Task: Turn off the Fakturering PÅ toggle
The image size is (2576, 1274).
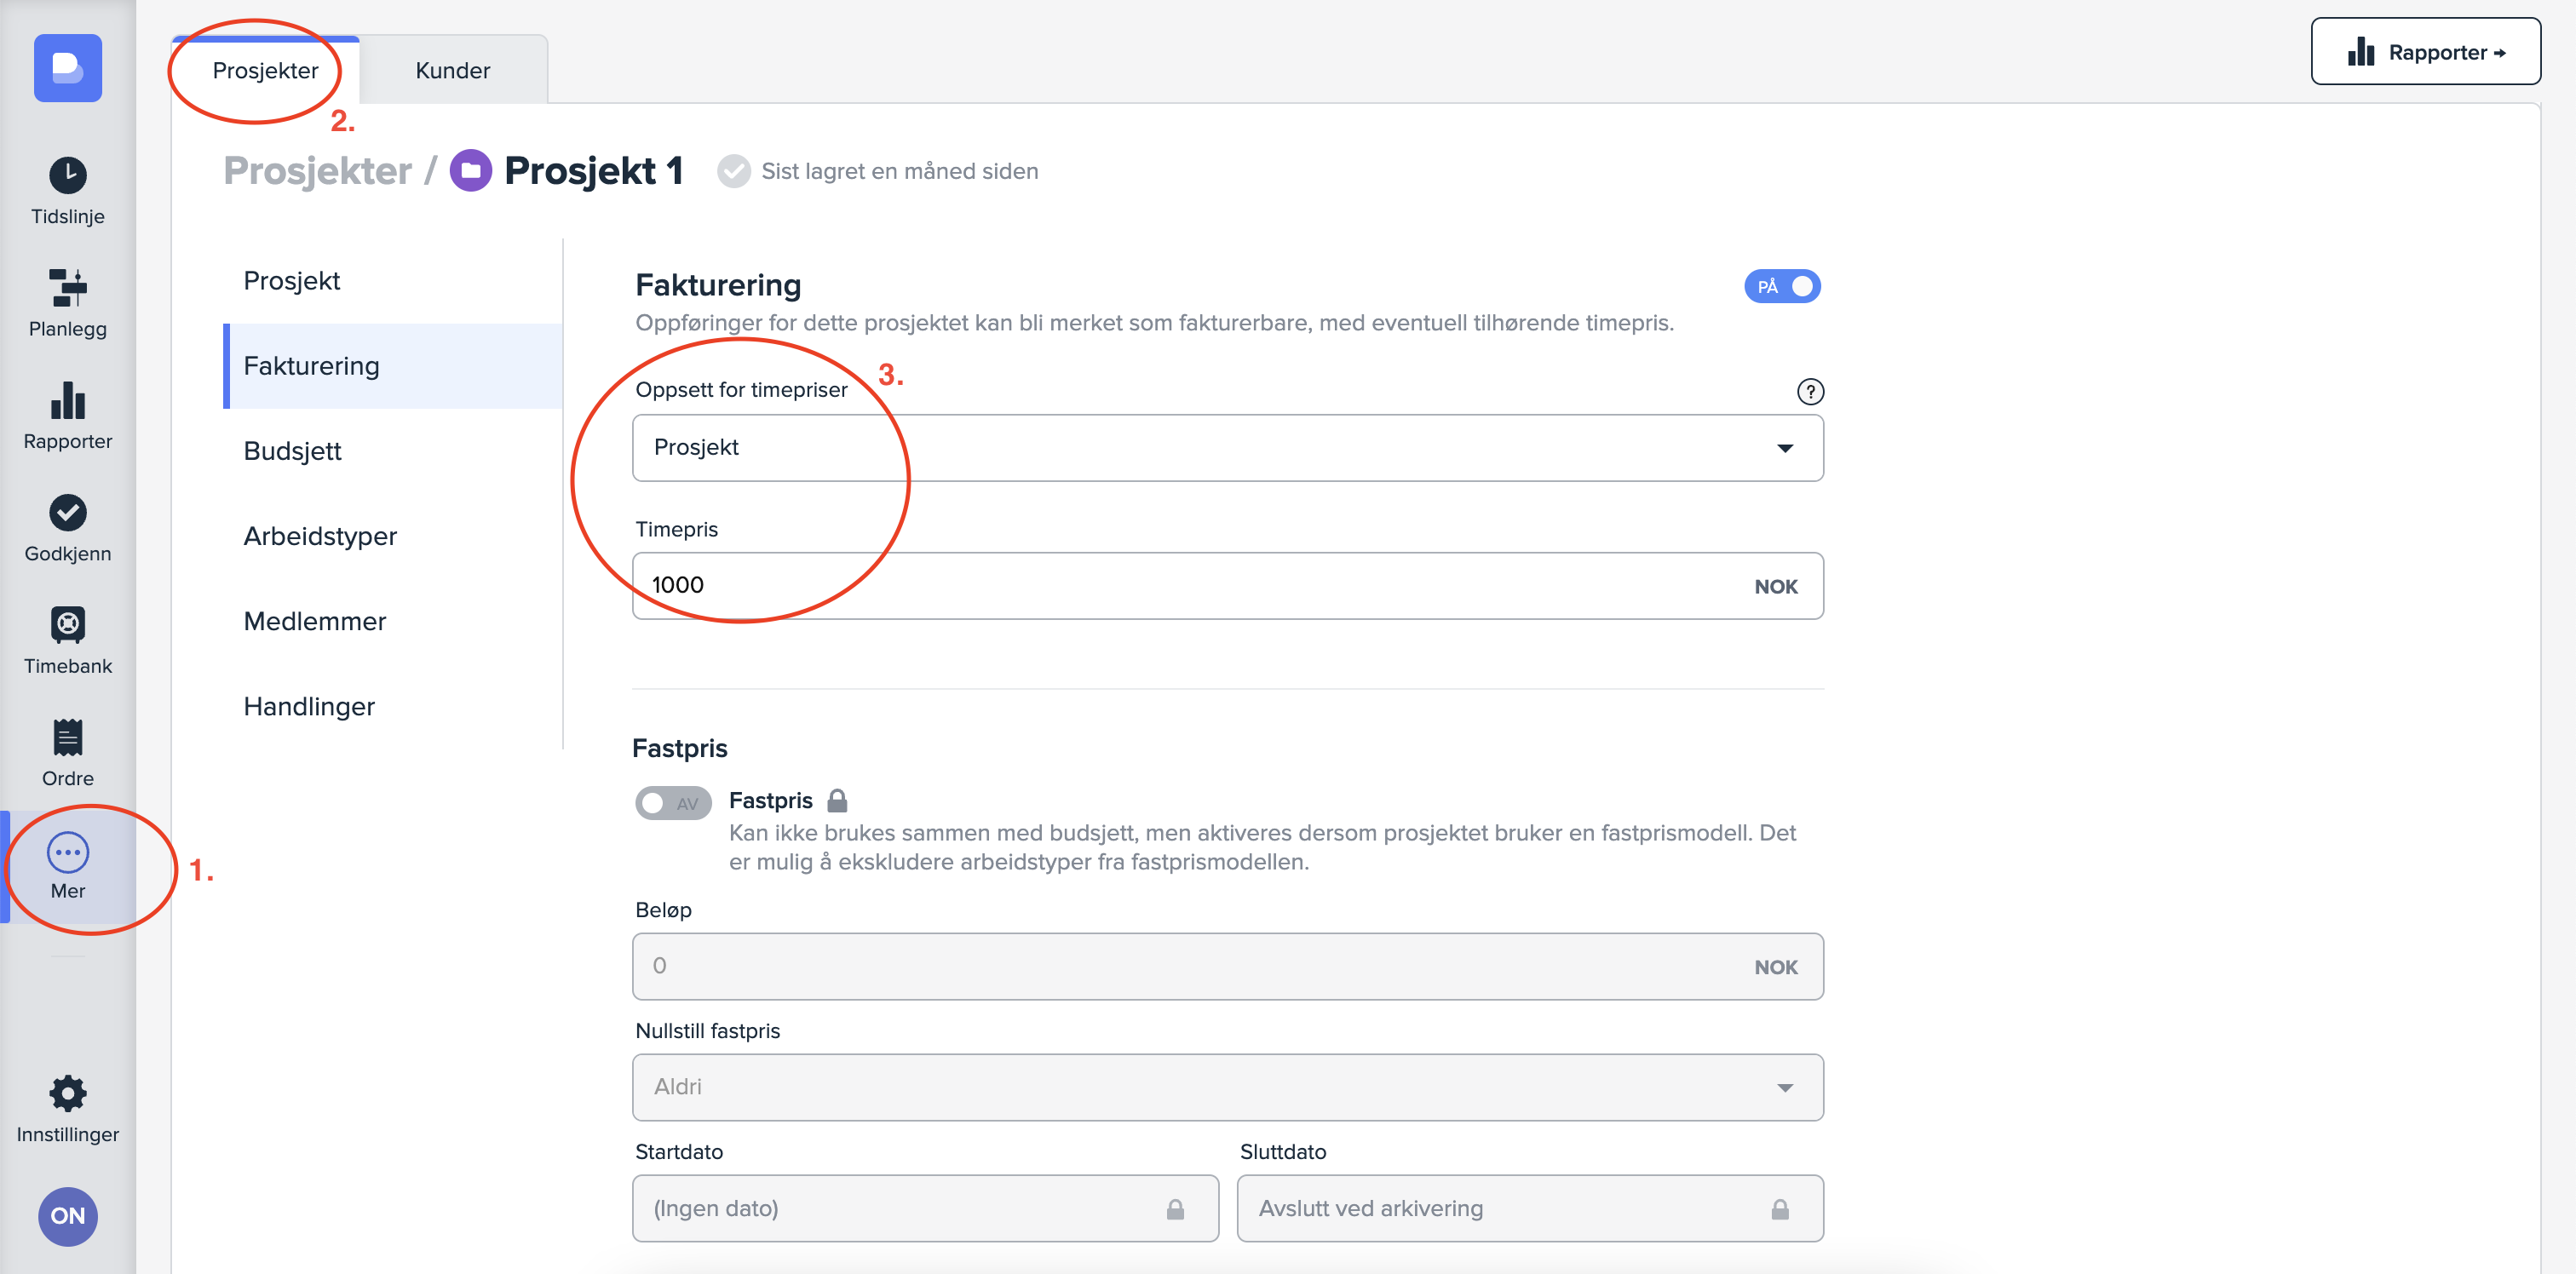Action: 1781,287
